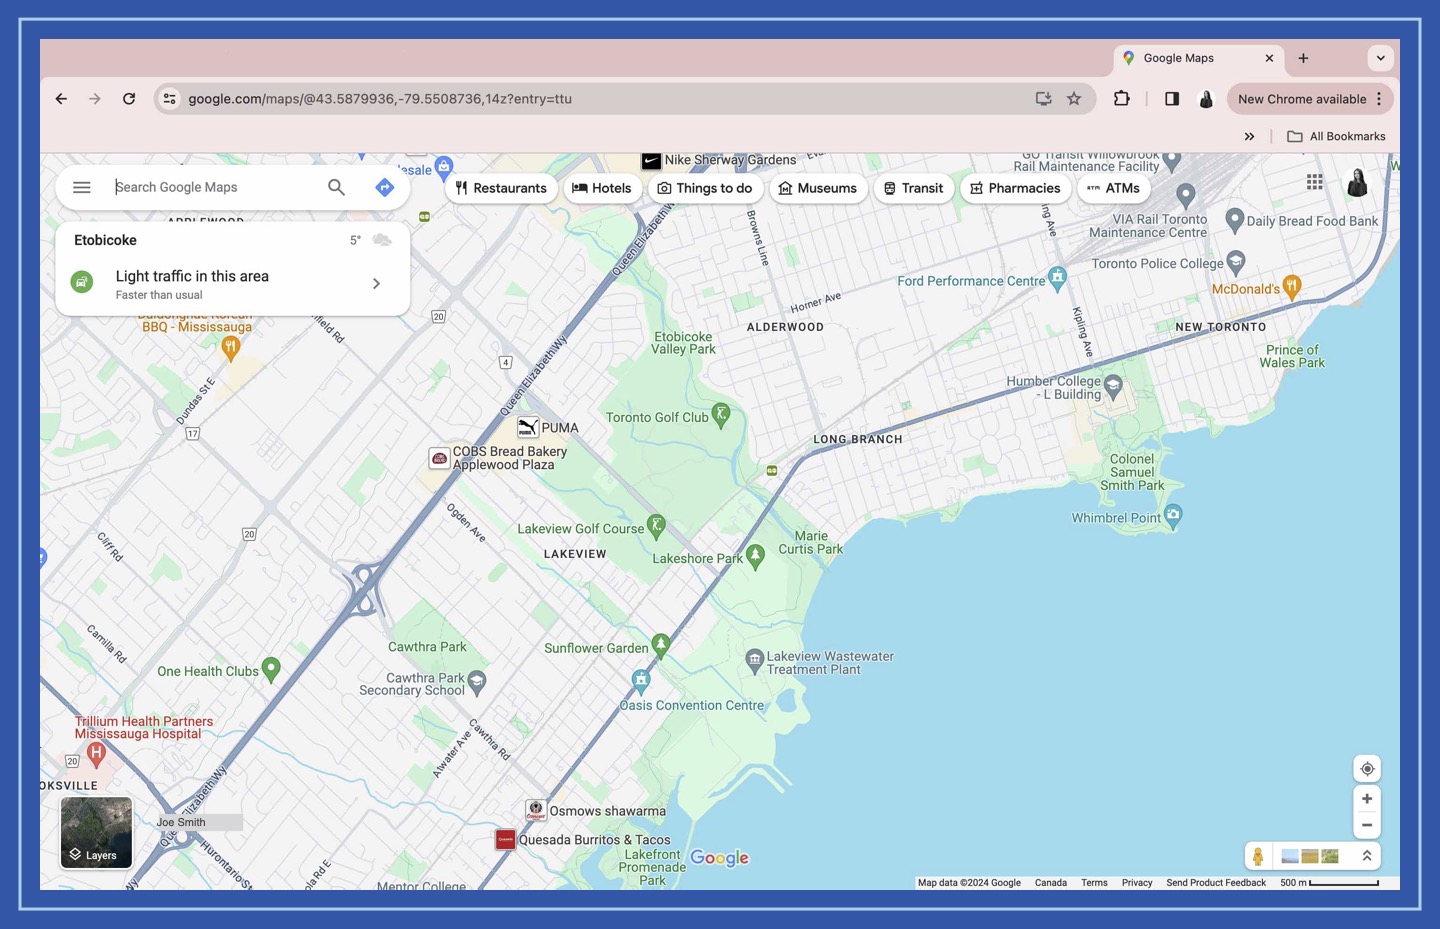Open the Google apps grid icon
Screen dimensions: 1440x929
1314,181
